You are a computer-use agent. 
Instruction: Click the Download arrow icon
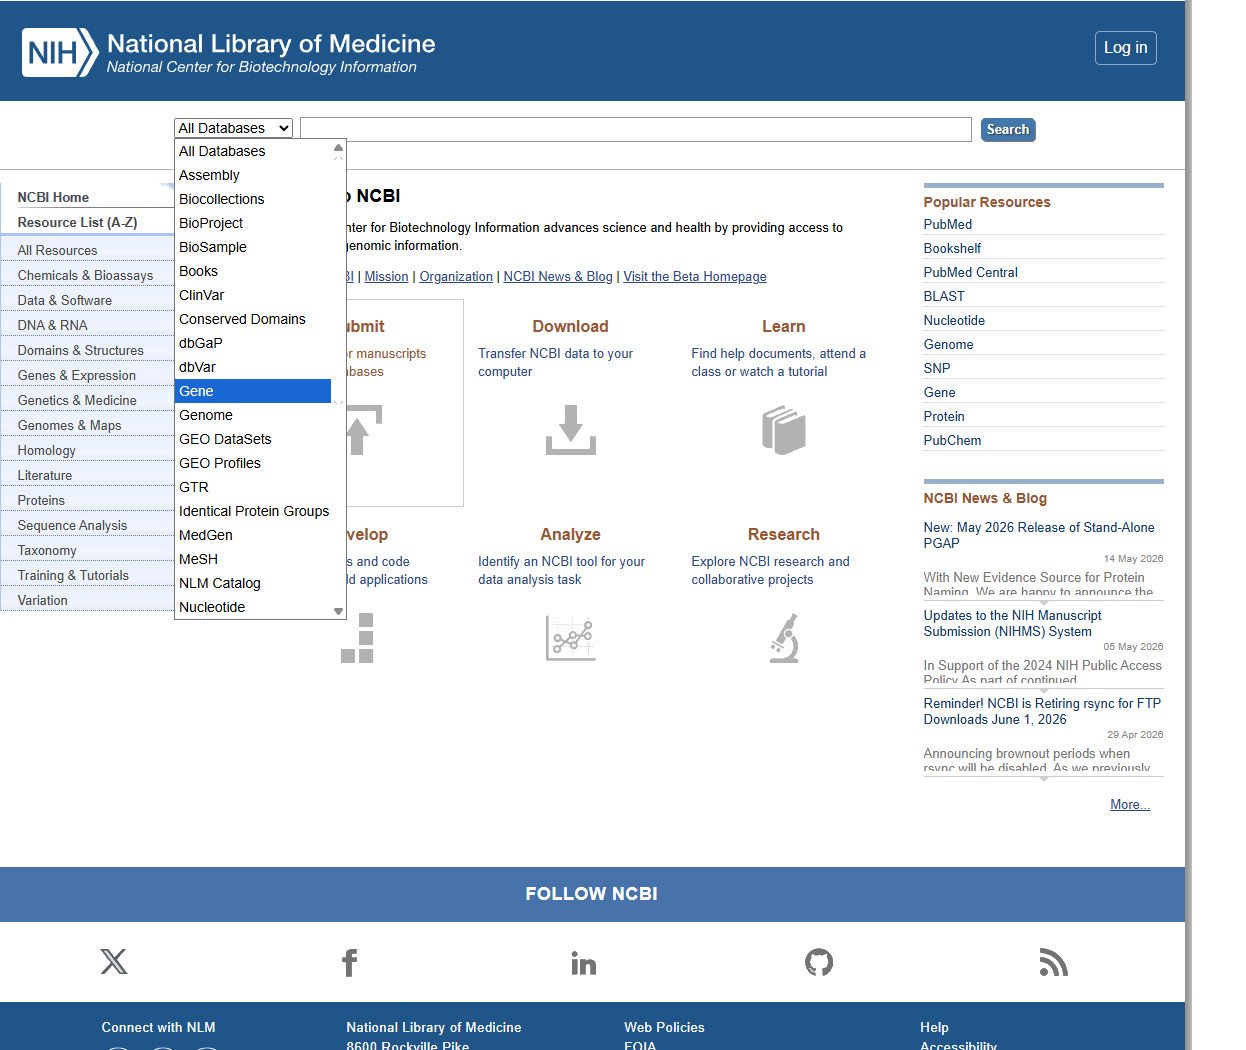point(571,430)
